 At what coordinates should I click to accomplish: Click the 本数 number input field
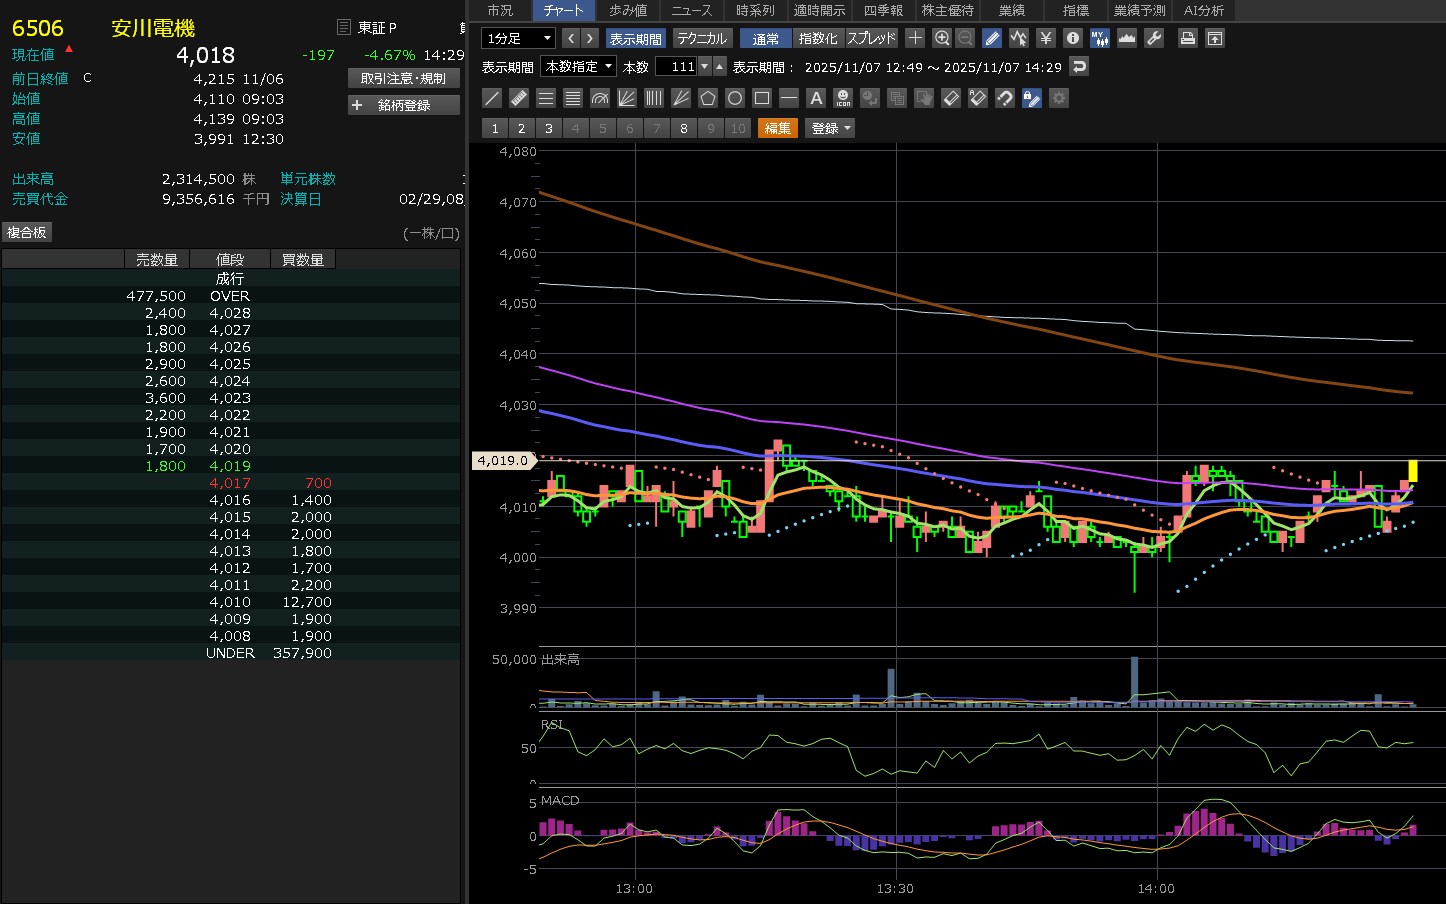[x=677, y=67]
